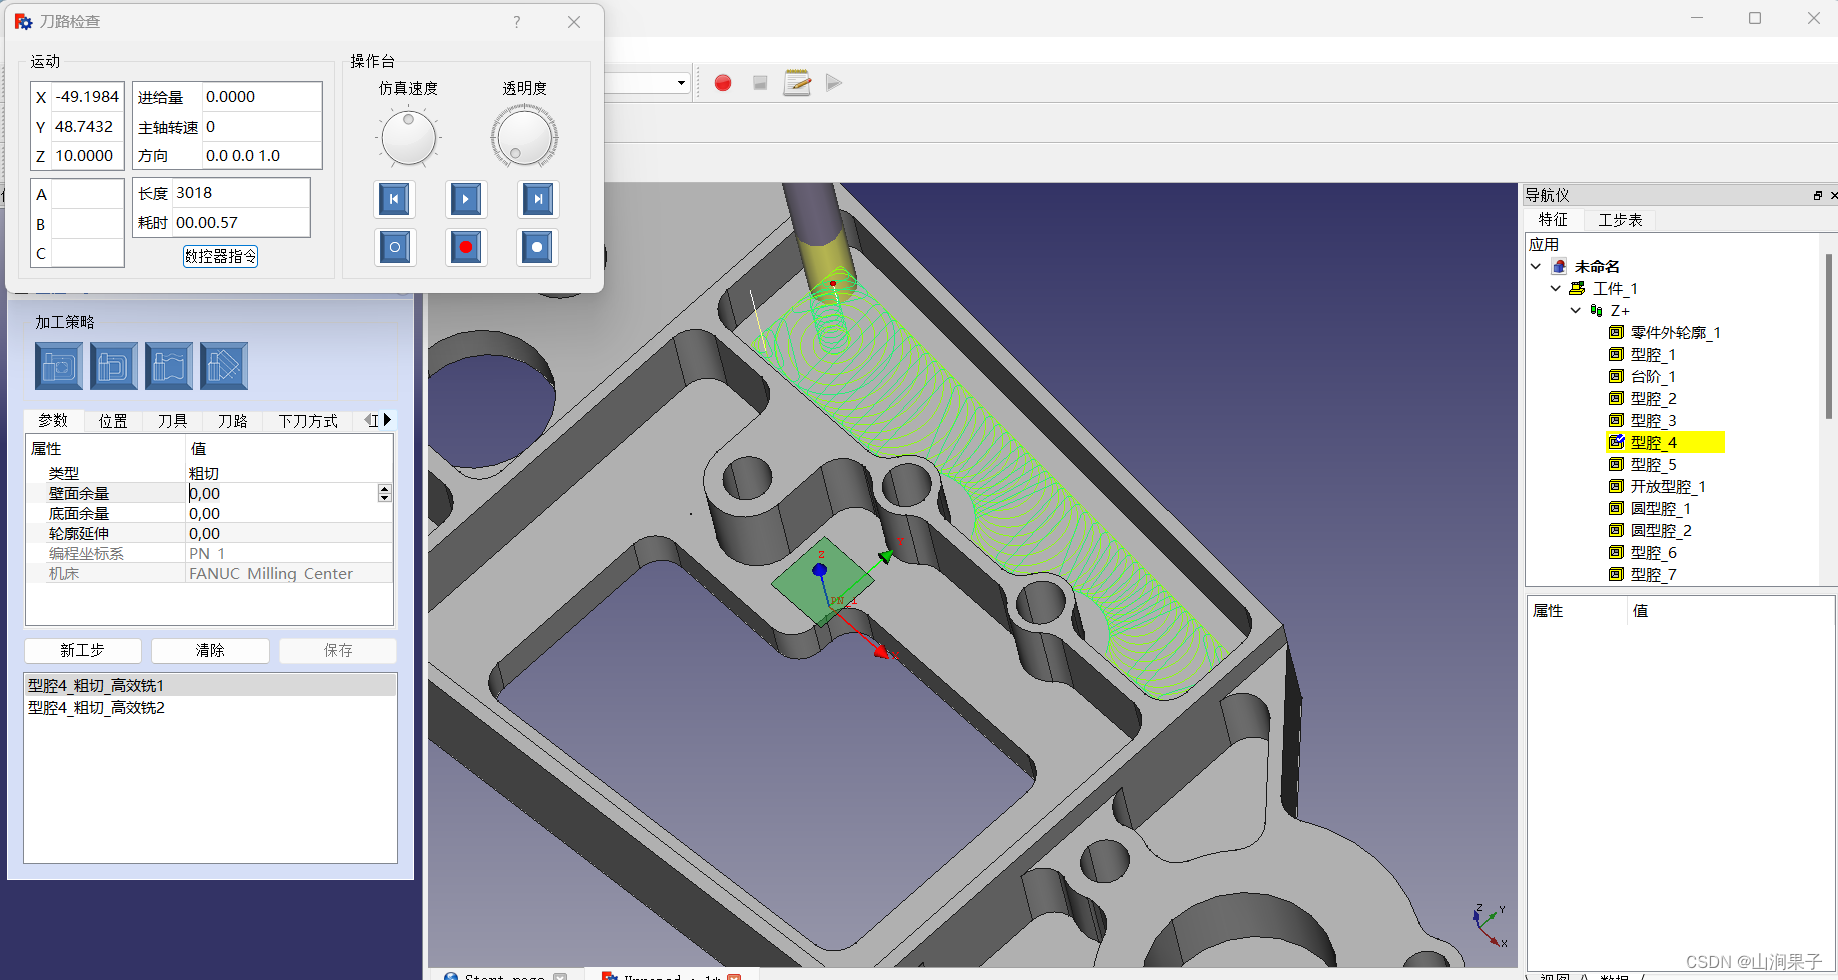The width and height of the screenshot is (1838, 980).
Task: Select 圆型腔_2 in the navigator tree
Action: 1661,531
